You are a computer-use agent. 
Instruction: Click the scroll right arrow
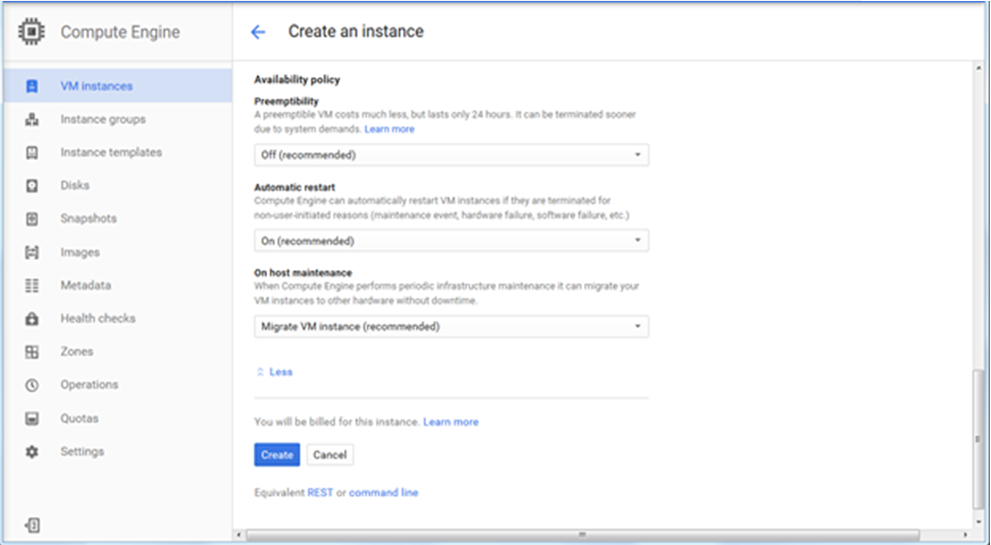pos(966,535)
